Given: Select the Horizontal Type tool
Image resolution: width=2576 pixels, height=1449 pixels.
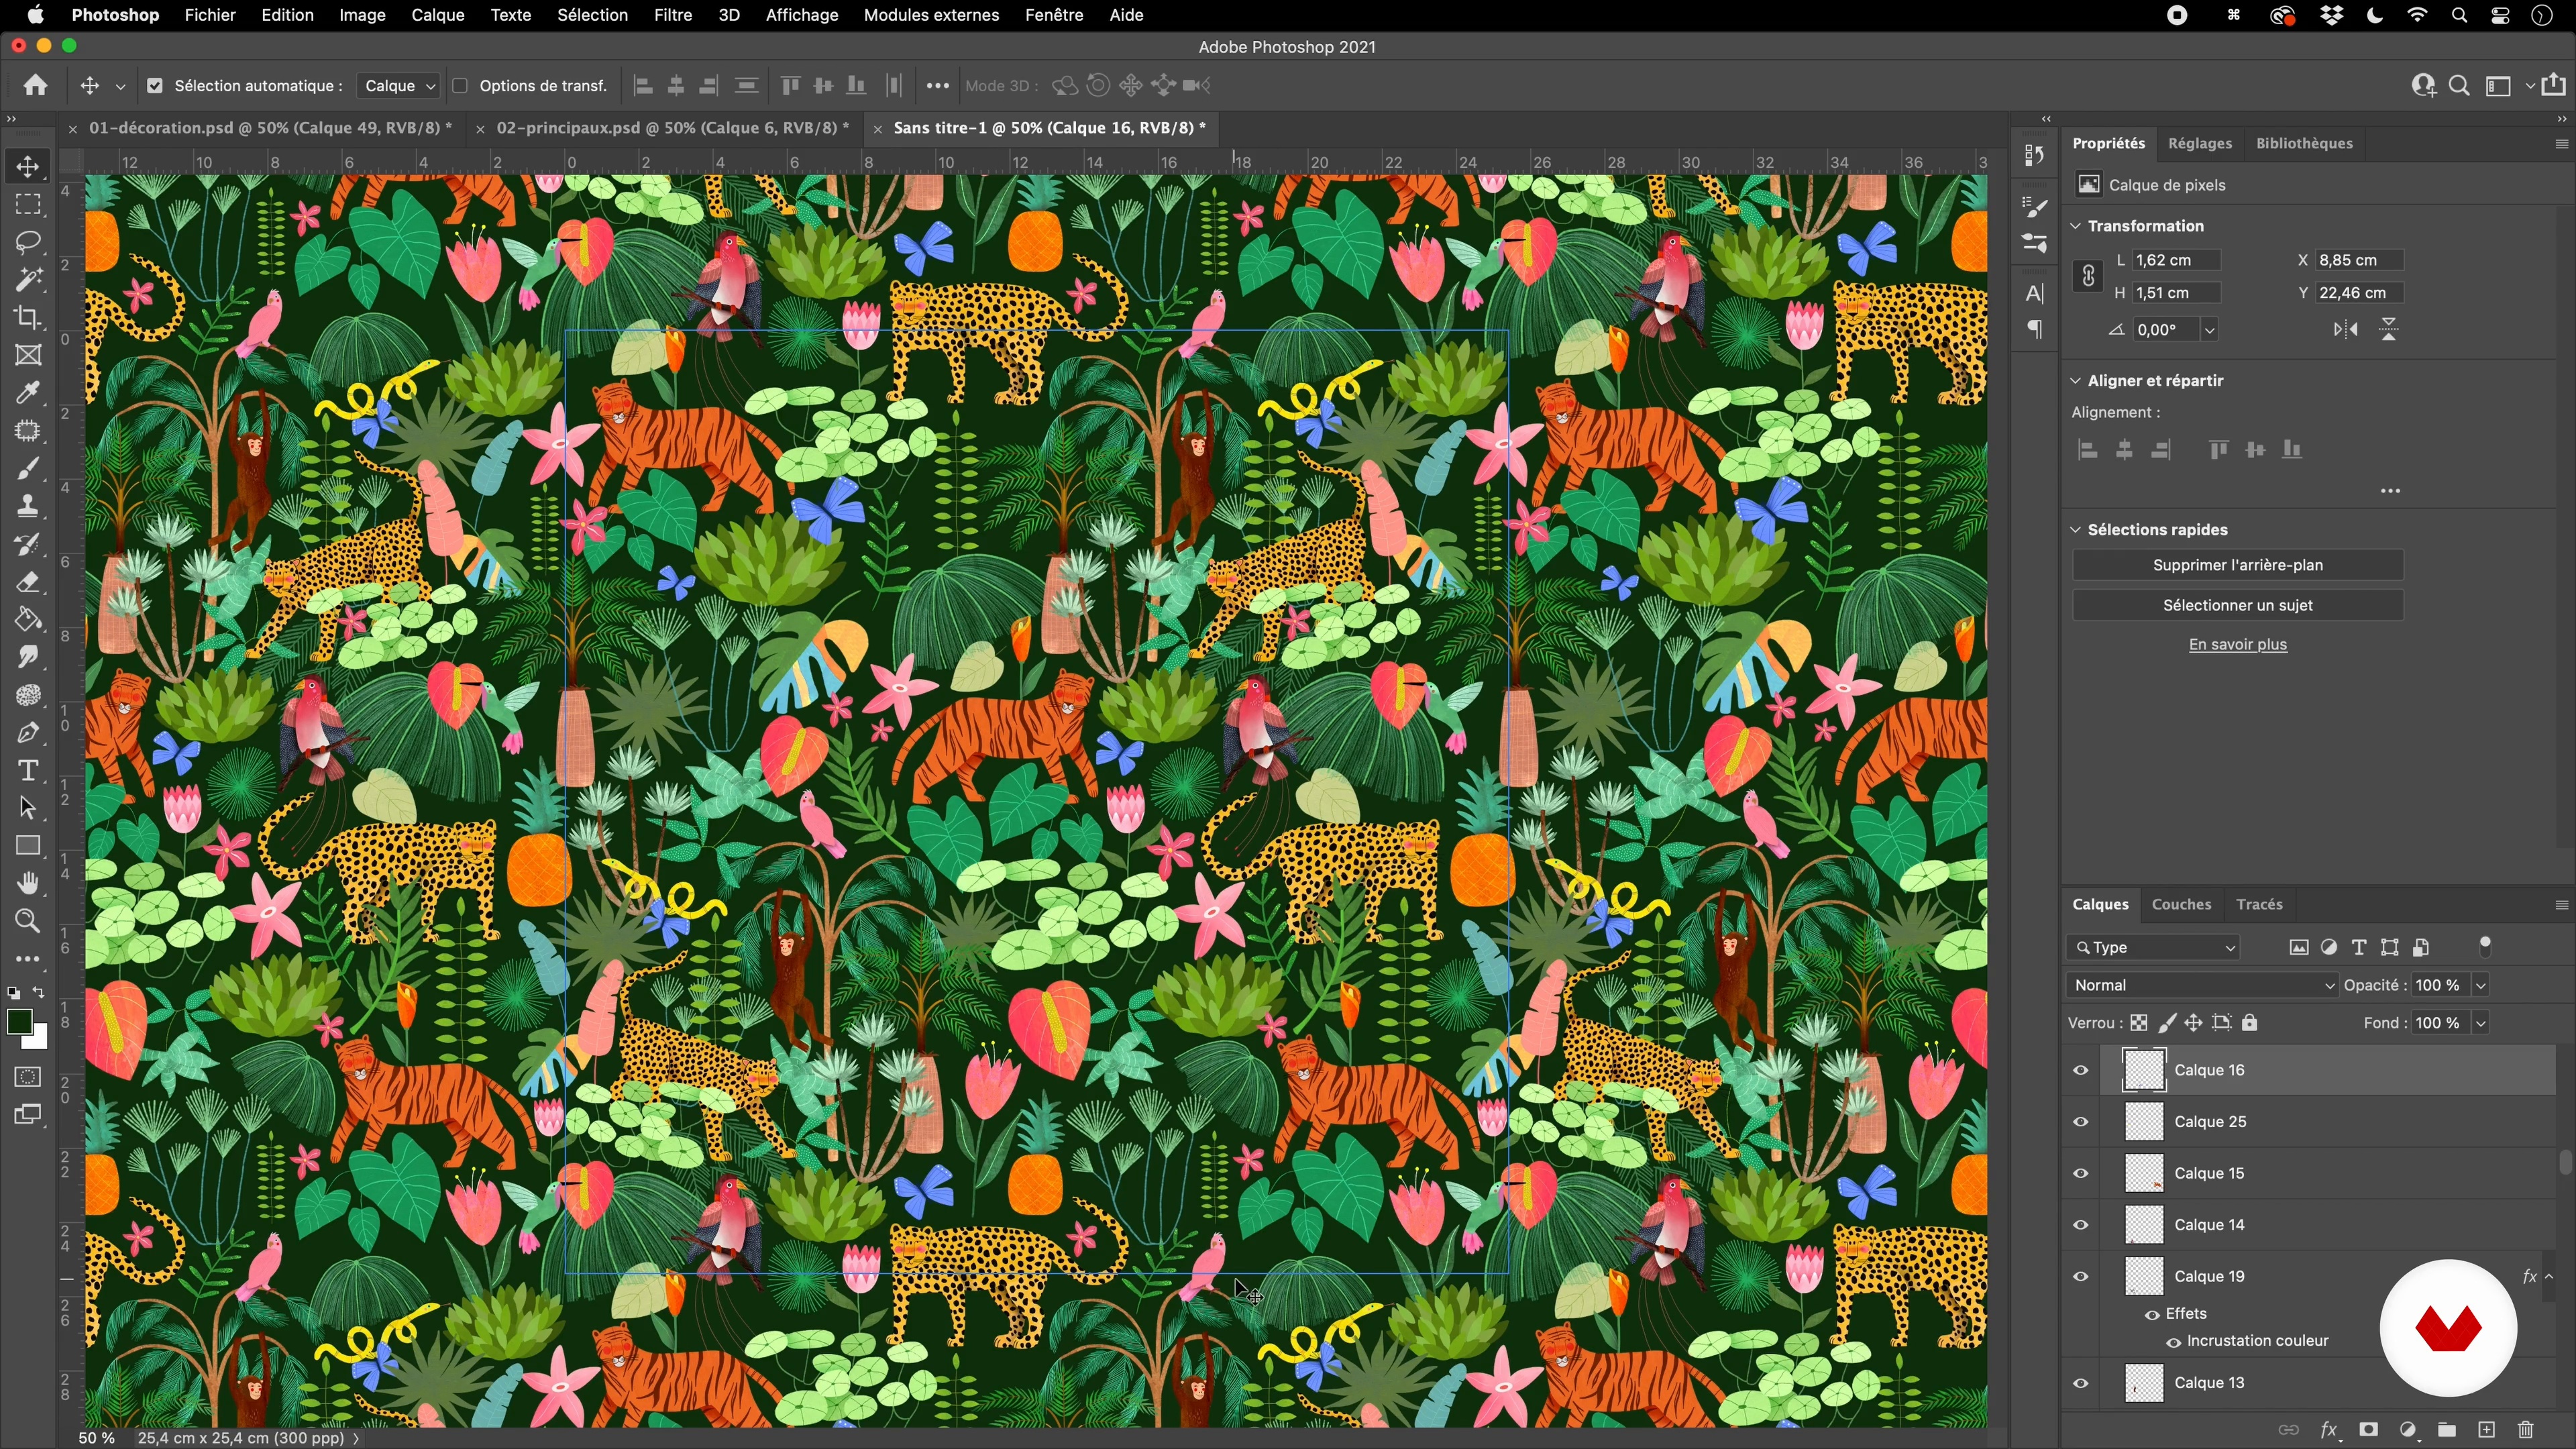Looking at the screenshot, I should pyautogui.click(x=28, y=771).
